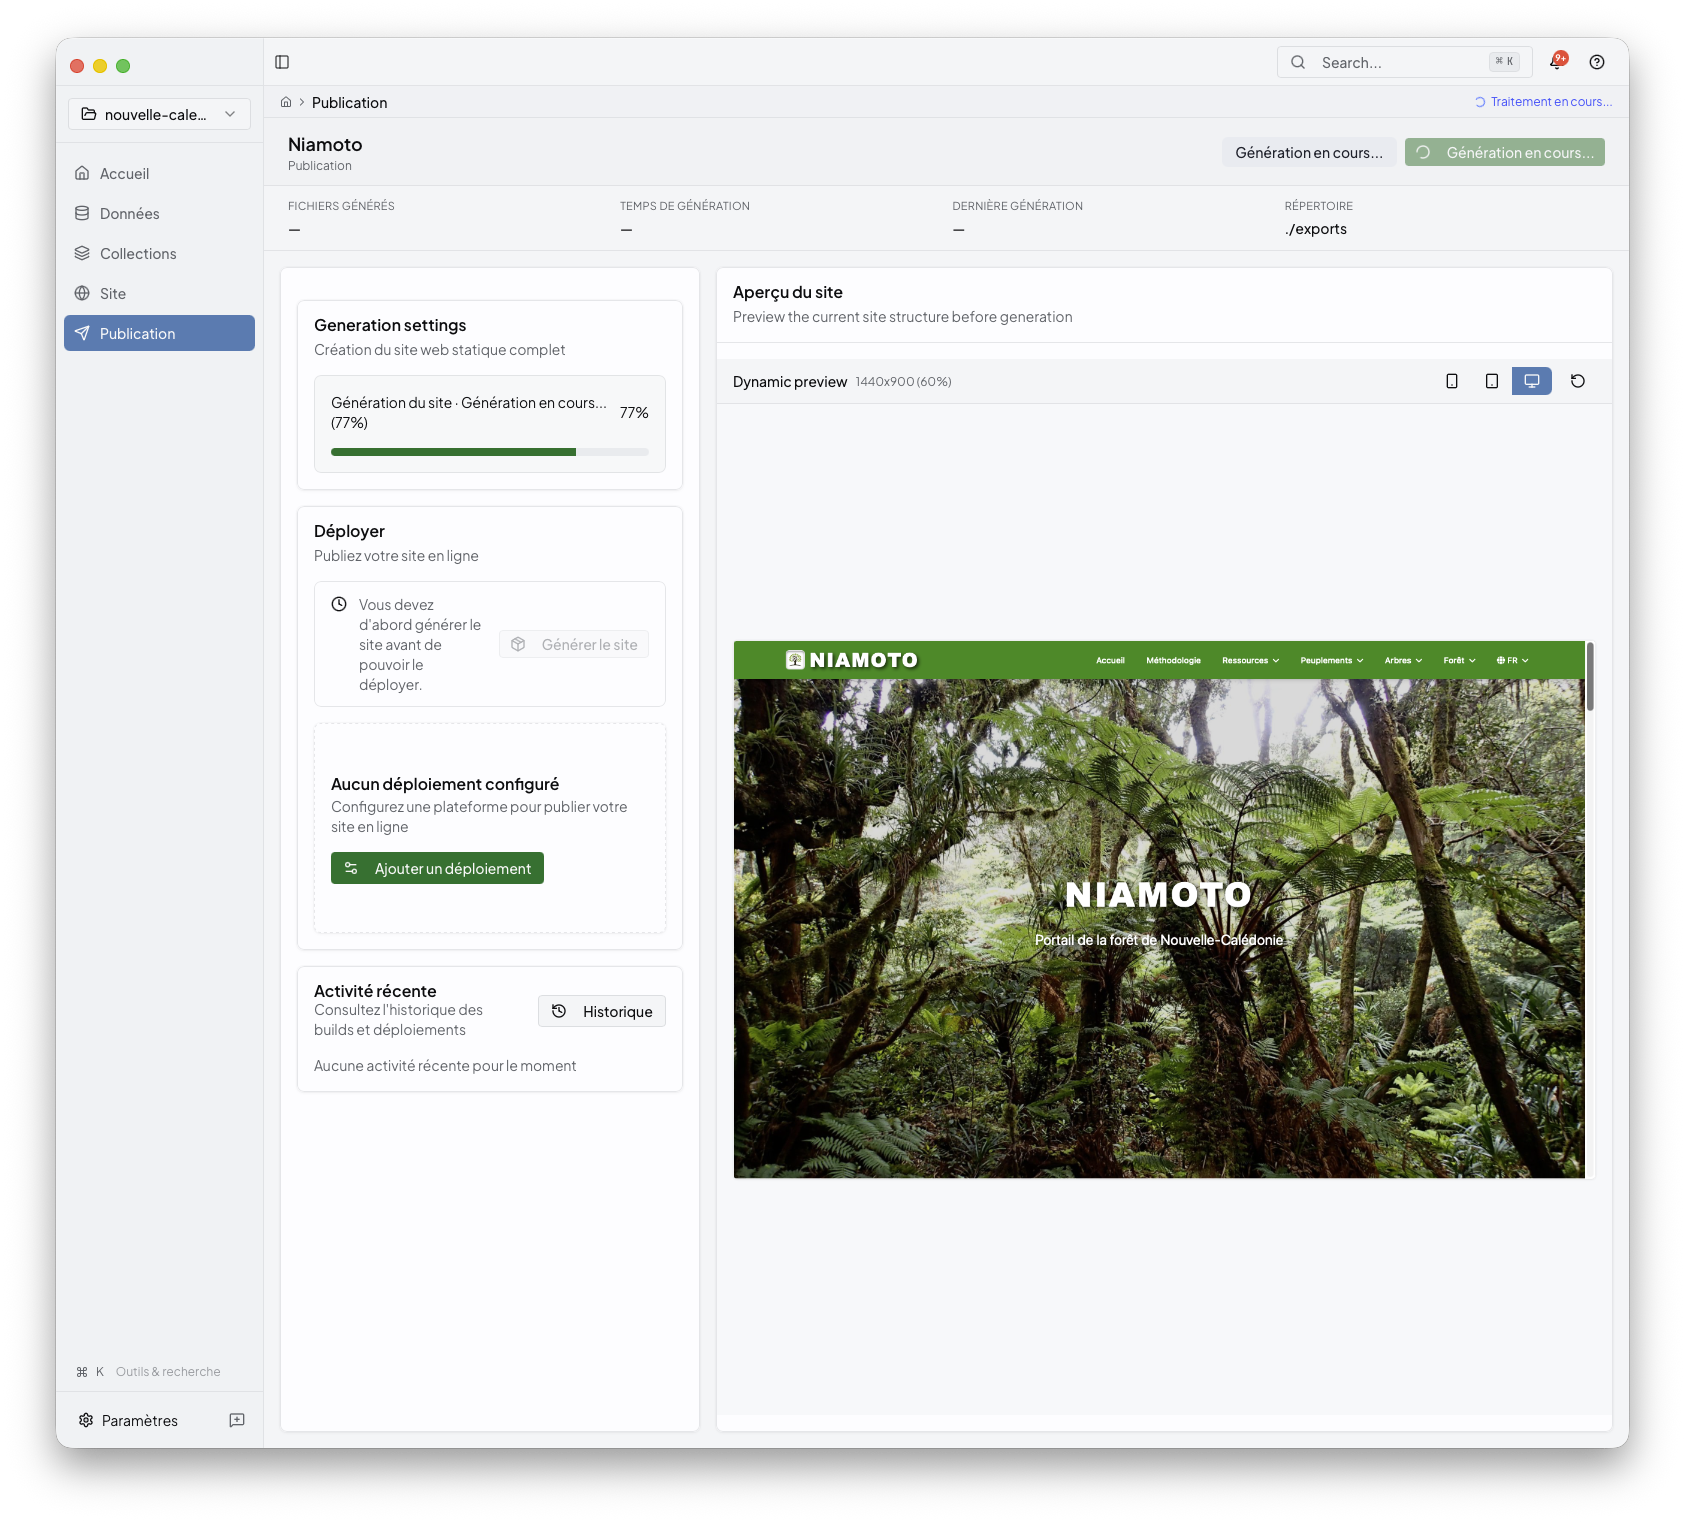Open Méthodologie in the preview navbar
The image size is (1685, 1522).
tap(1173, 660)
